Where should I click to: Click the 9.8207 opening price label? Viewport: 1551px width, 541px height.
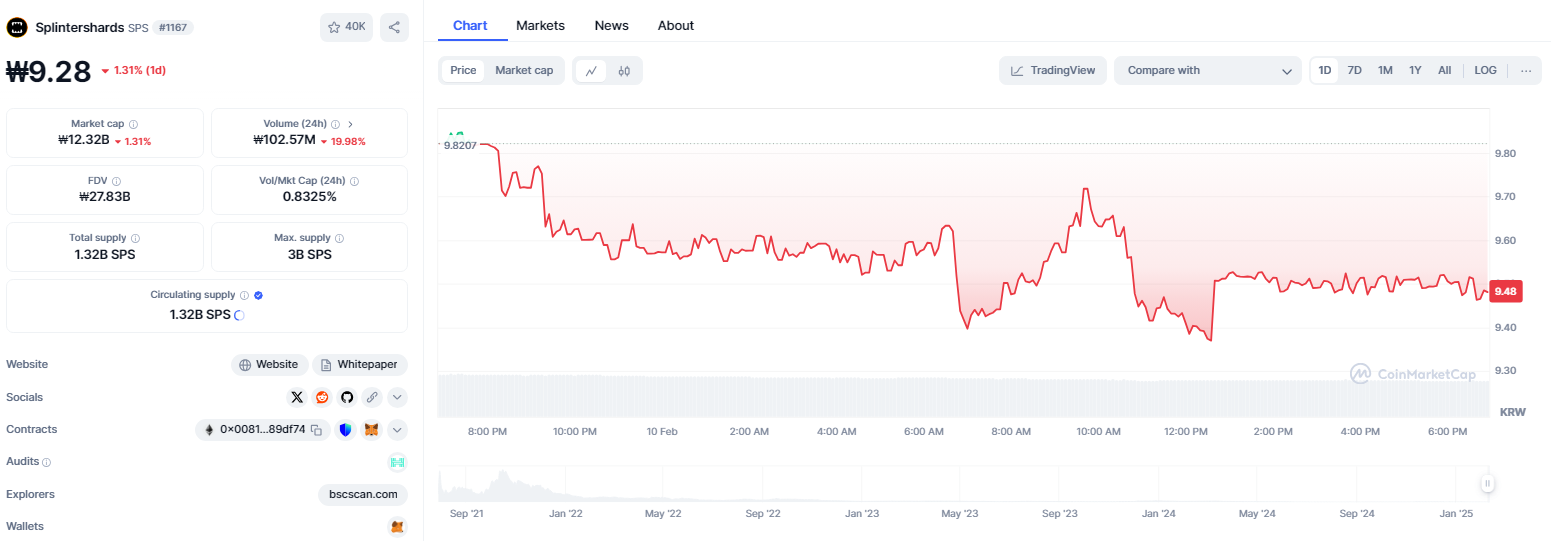[460, 145]
